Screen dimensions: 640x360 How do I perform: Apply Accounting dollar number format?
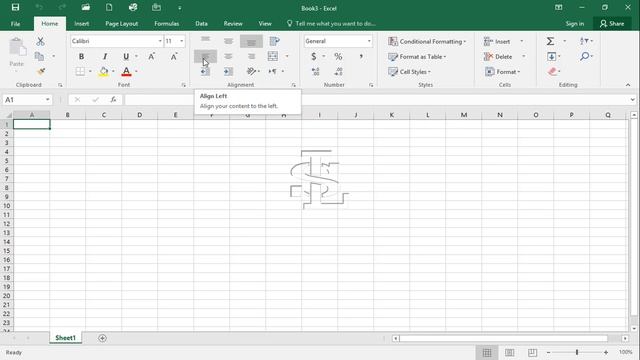(x=313, y=56)
